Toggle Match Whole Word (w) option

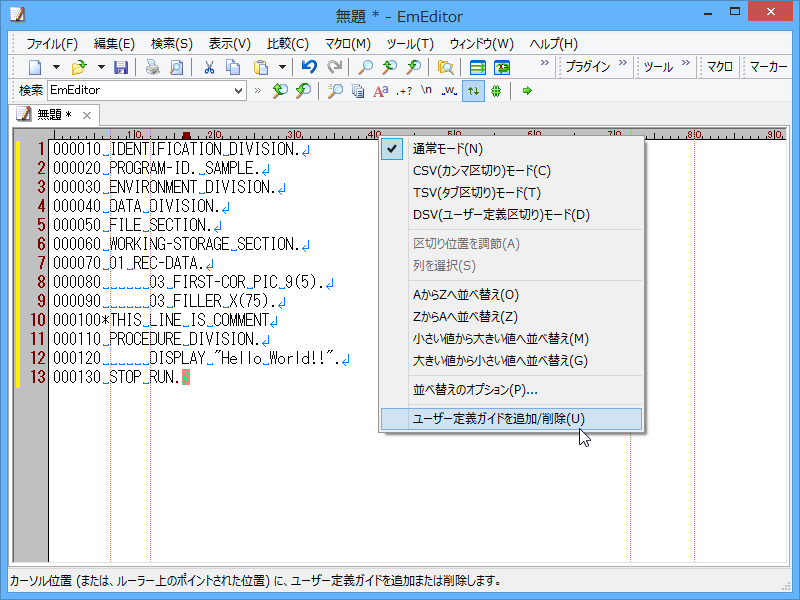[449, 91]
